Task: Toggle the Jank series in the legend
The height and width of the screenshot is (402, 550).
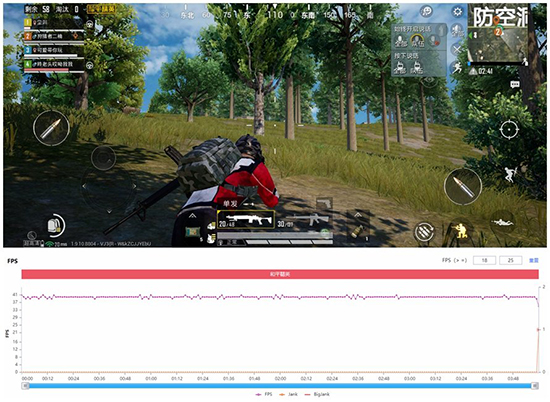Action: click(x=288, y=394)
